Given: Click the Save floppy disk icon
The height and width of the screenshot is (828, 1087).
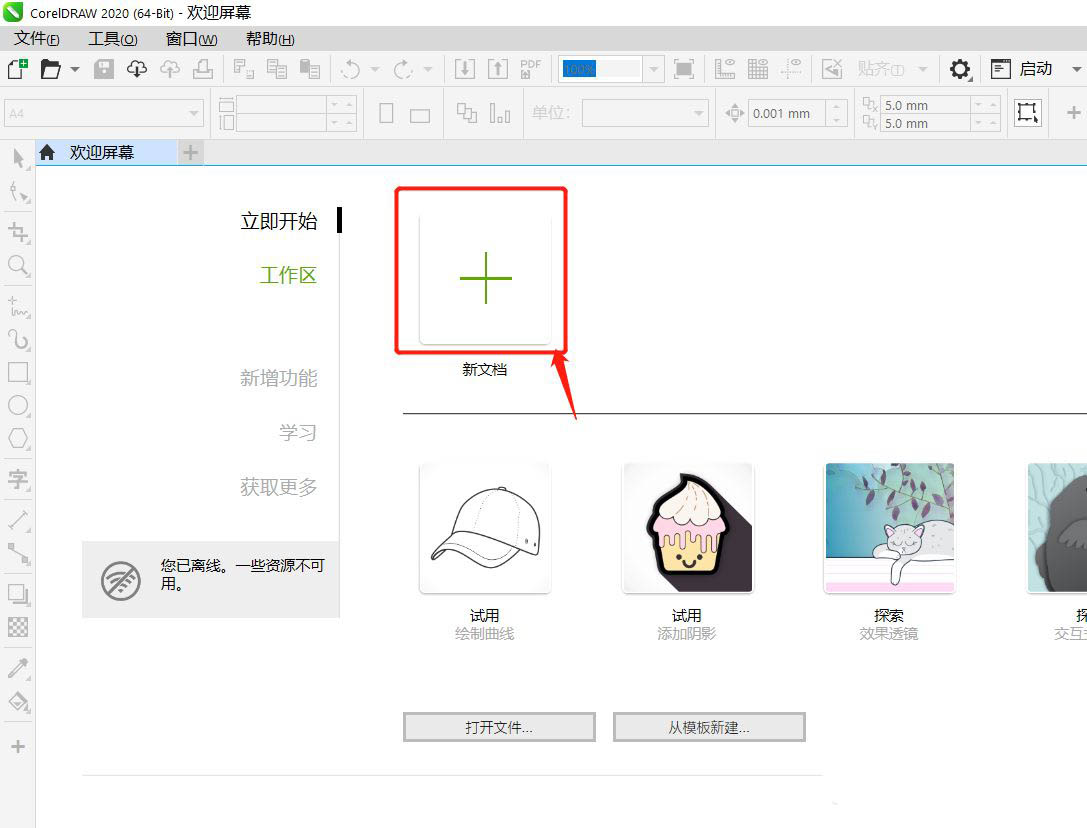Looking at the screenshot, I should [x=104, y=69].
